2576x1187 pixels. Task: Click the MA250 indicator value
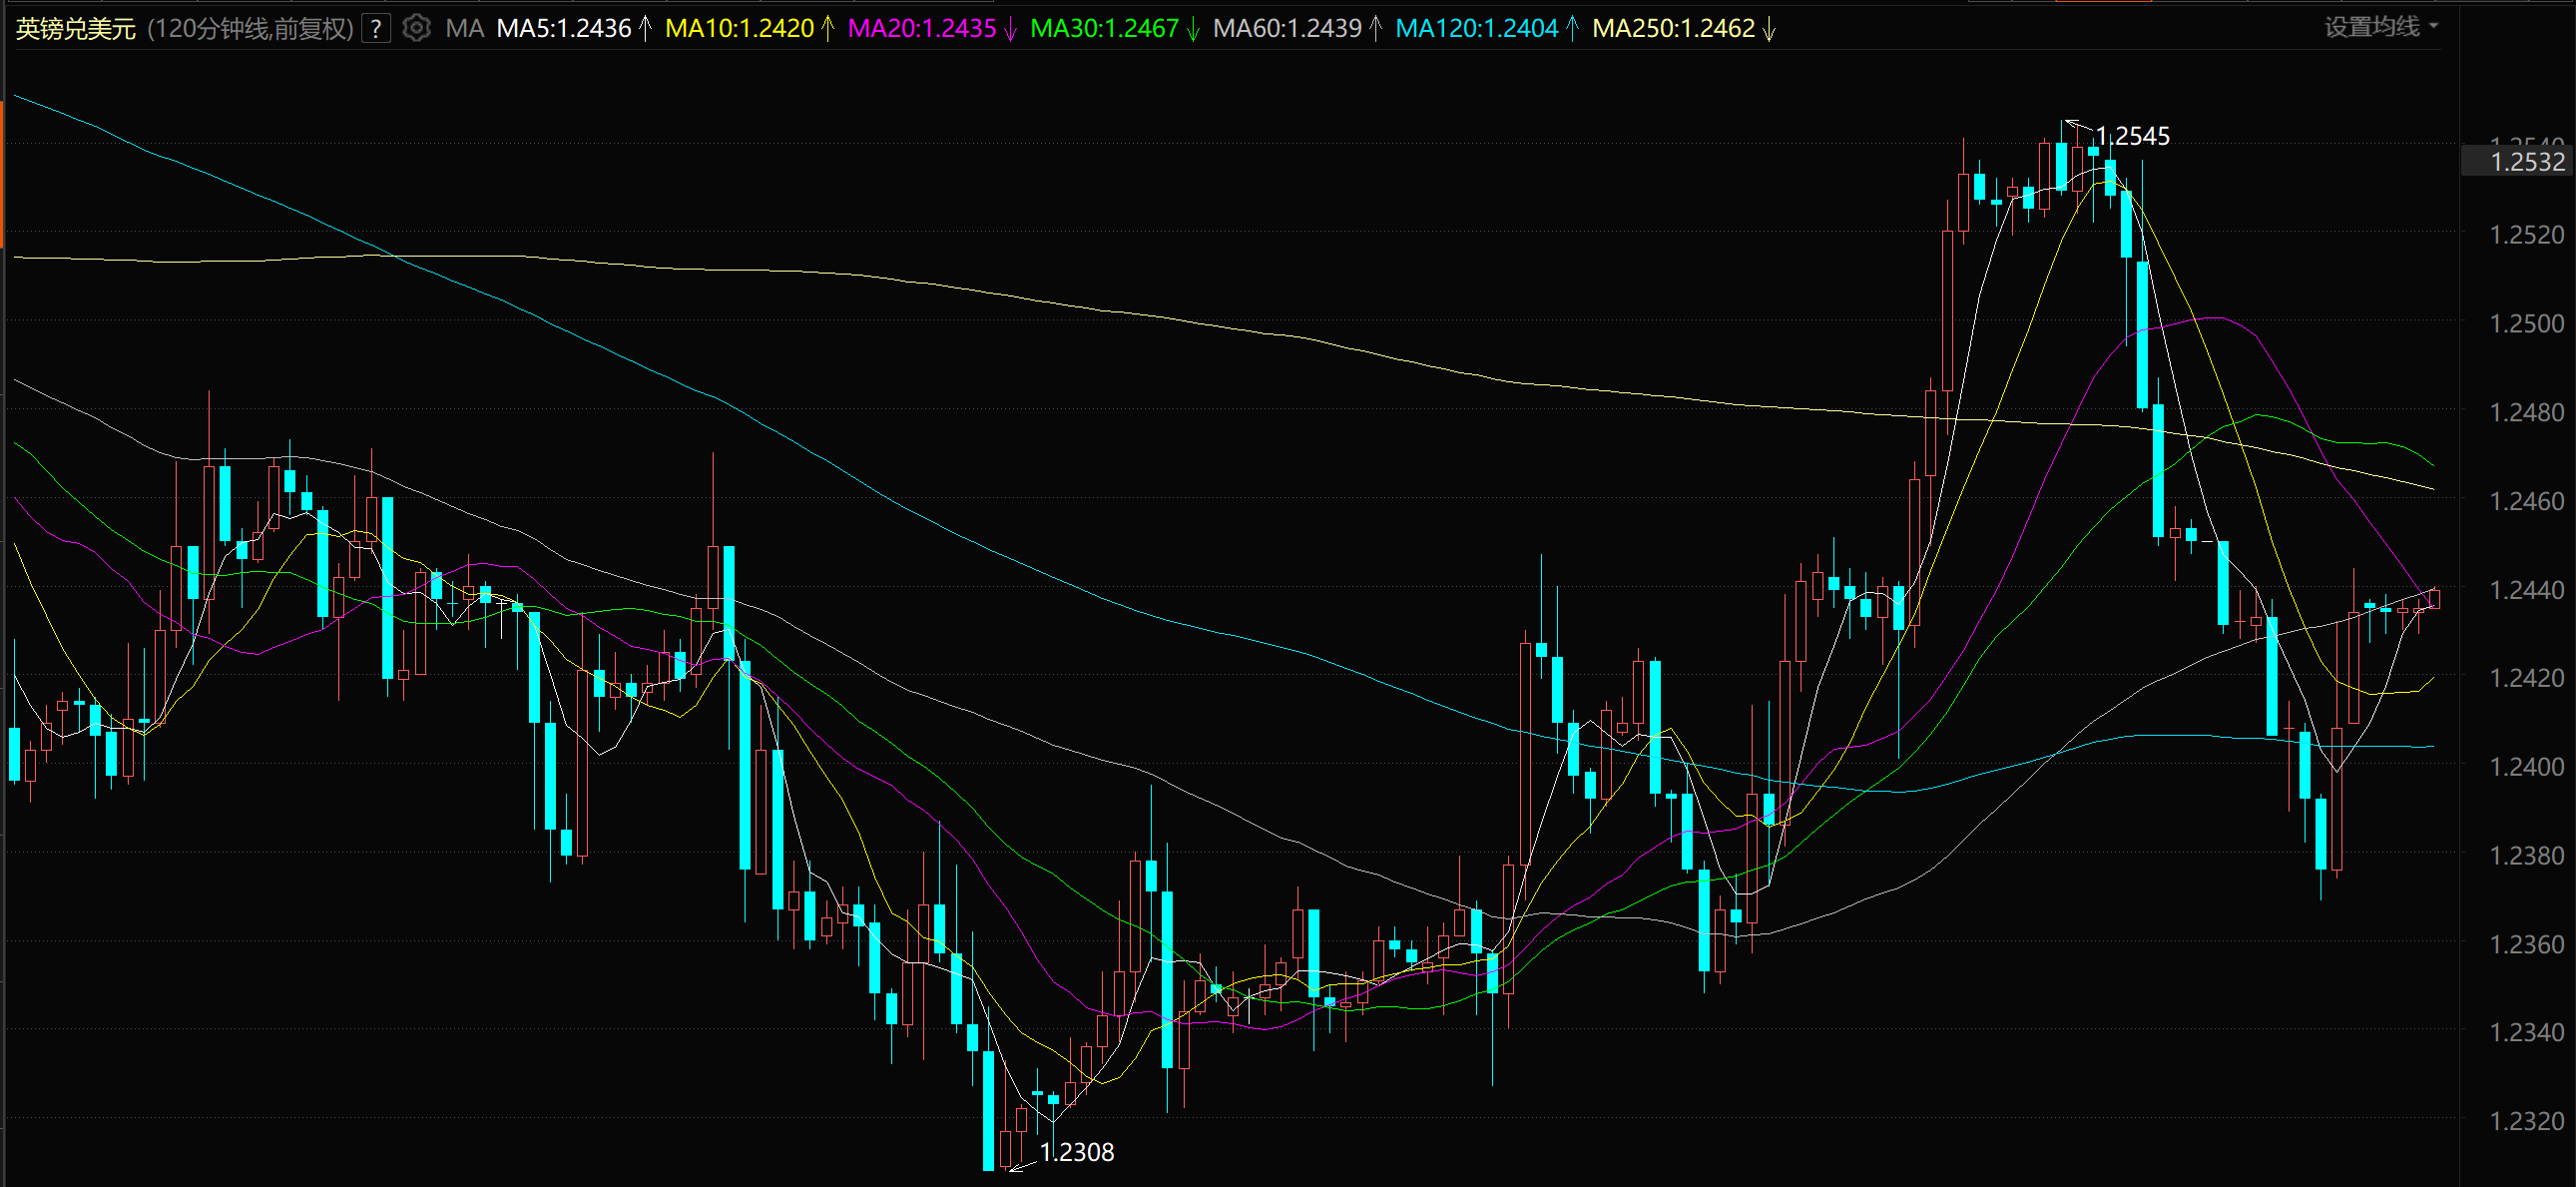(x=1673, y=28)
